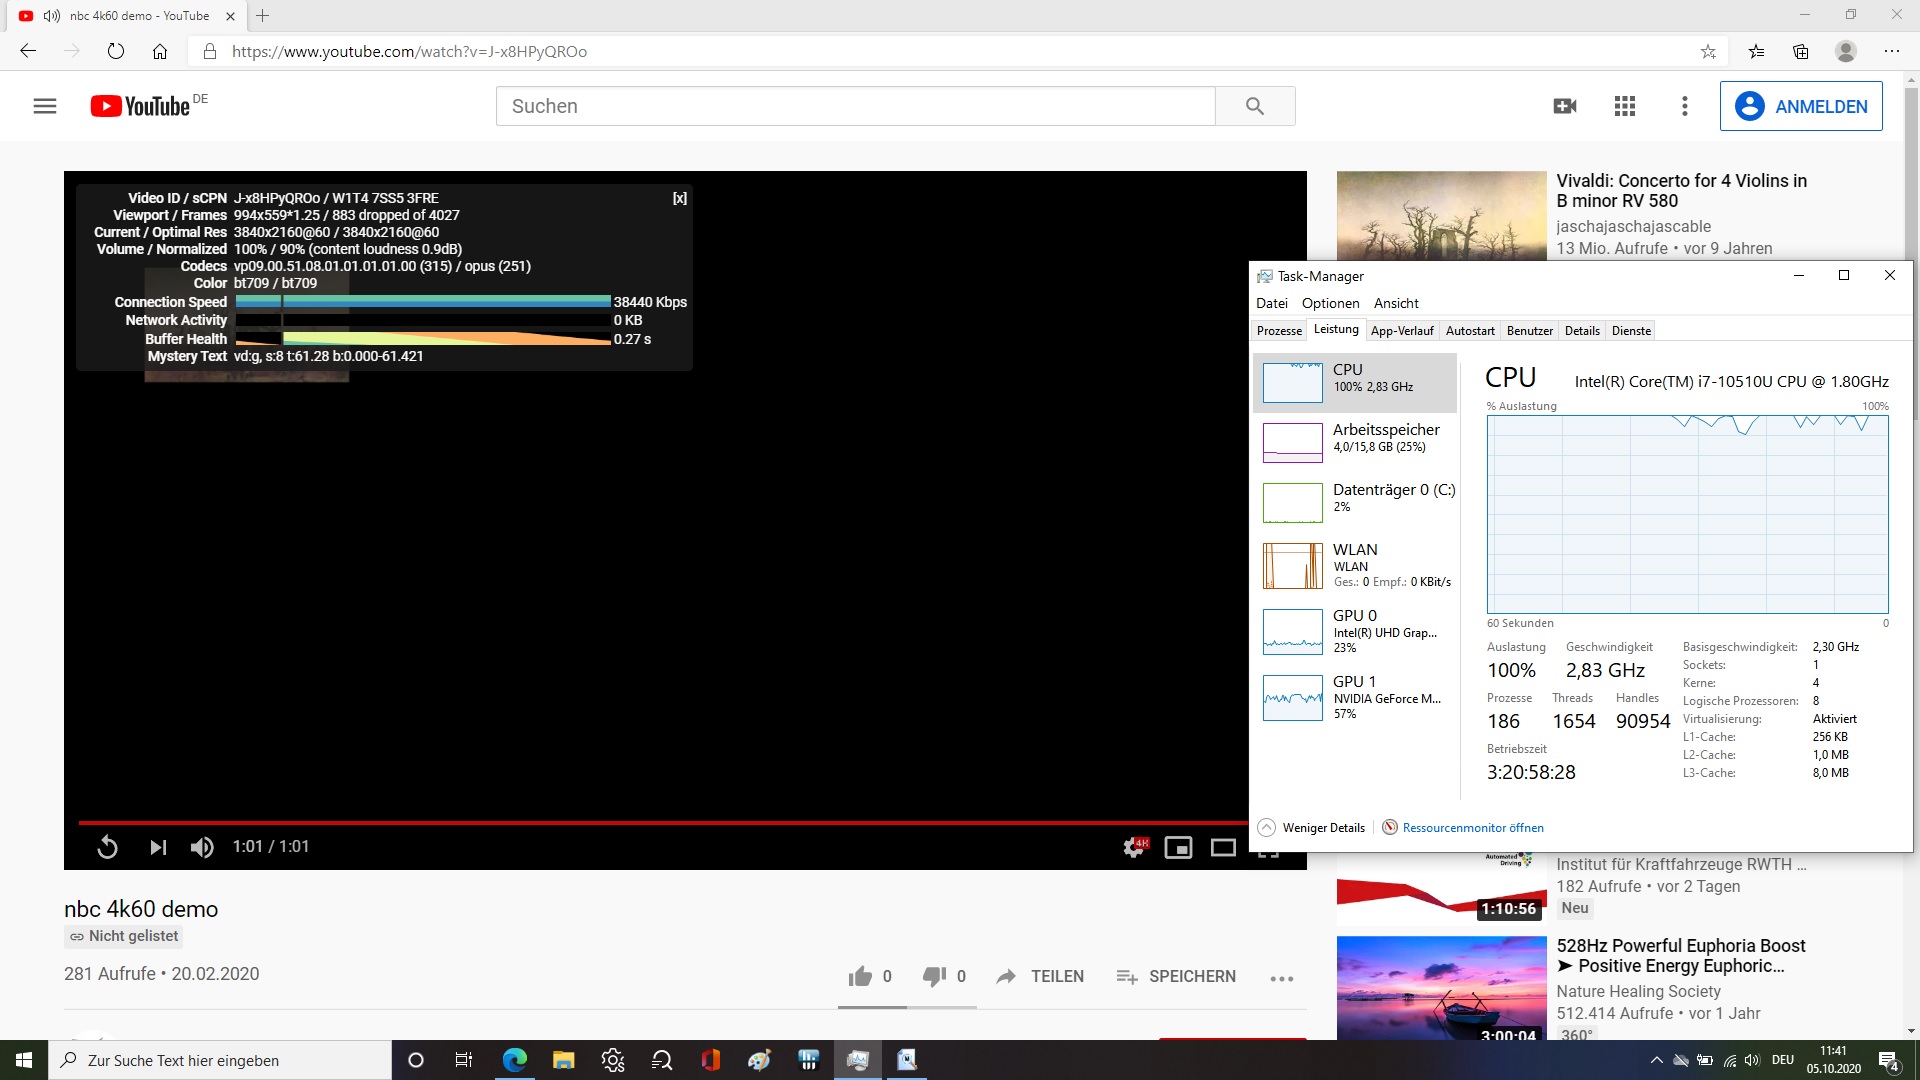The width and height of the screenshot is (1920, 1080).
Task: Open Ressourcenmonitor öffnen link
Action: [1472, 828]
